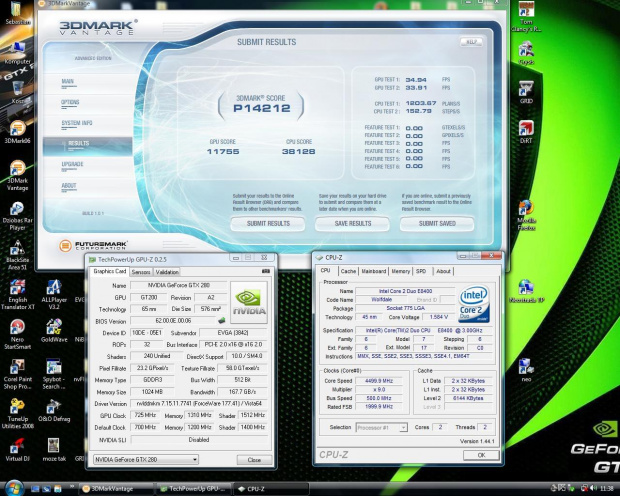Open SYSTEM INFO in 3DMark Vantage
This screenshot has width=620, height=496.
coord(77,123)
